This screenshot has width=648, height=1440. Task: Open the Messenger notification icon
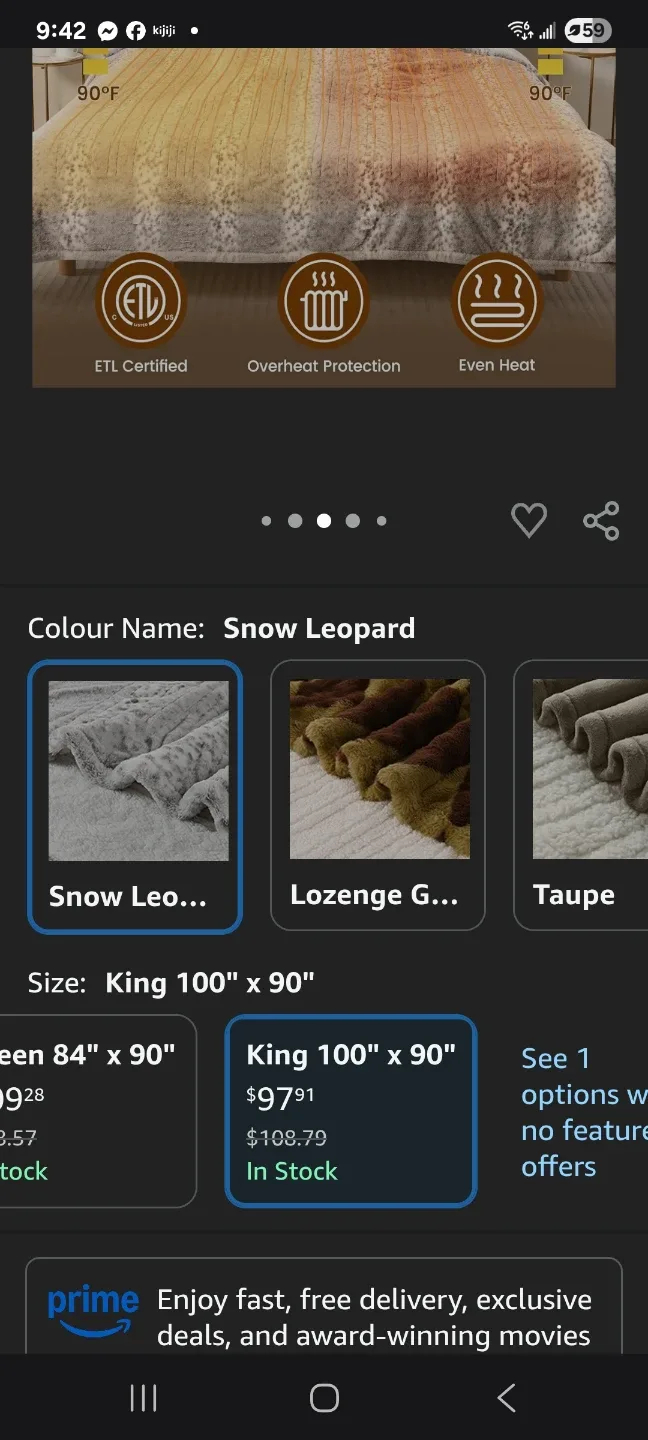106,30
